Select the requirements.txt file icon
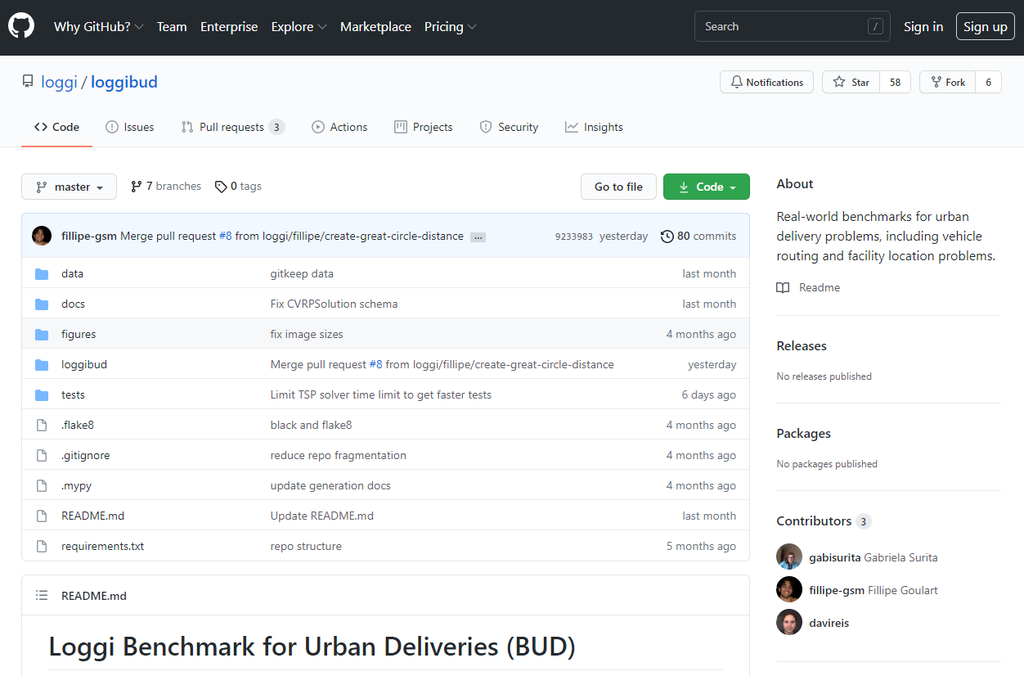 coord(42,546)
